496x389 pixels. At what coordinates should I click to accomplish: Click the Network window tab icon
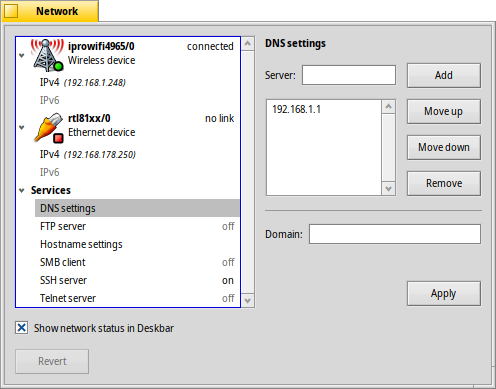11,11
